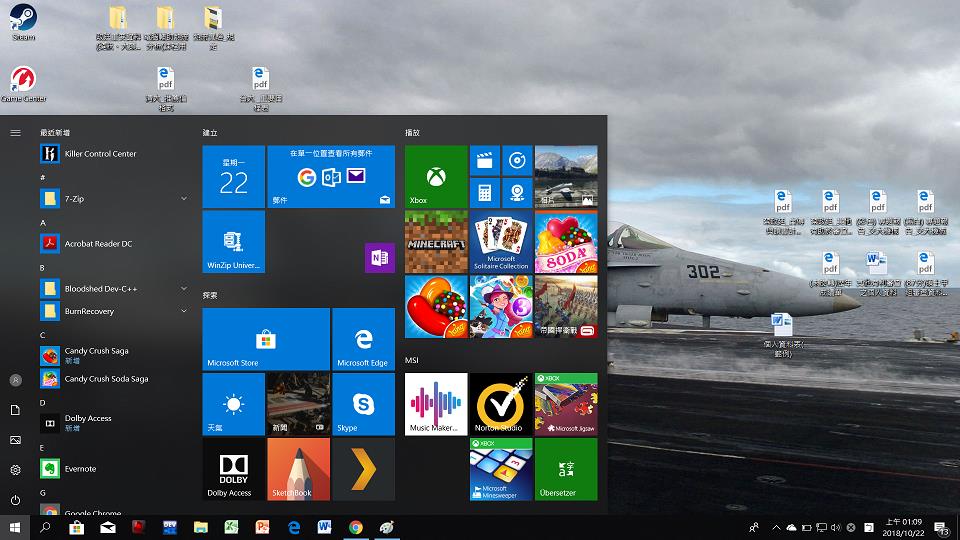Click the letter C index header
960x540 pixels.
(x=43, y=335)
